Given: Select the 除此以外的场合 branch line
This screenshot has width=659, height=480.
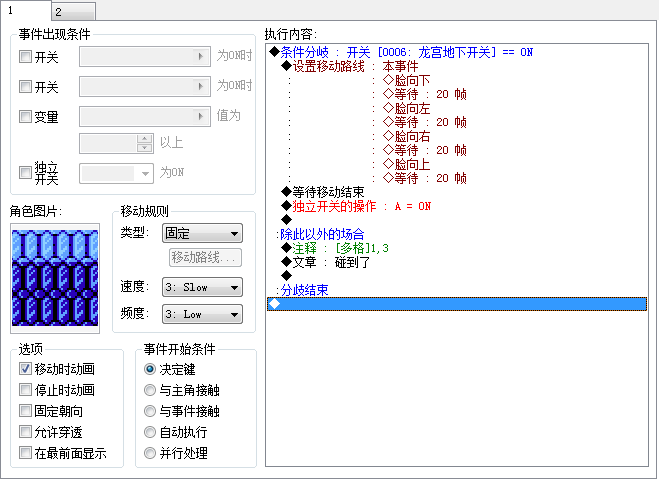Looking at the screenshot, I should pyautogui.click(x=320, y=234).
